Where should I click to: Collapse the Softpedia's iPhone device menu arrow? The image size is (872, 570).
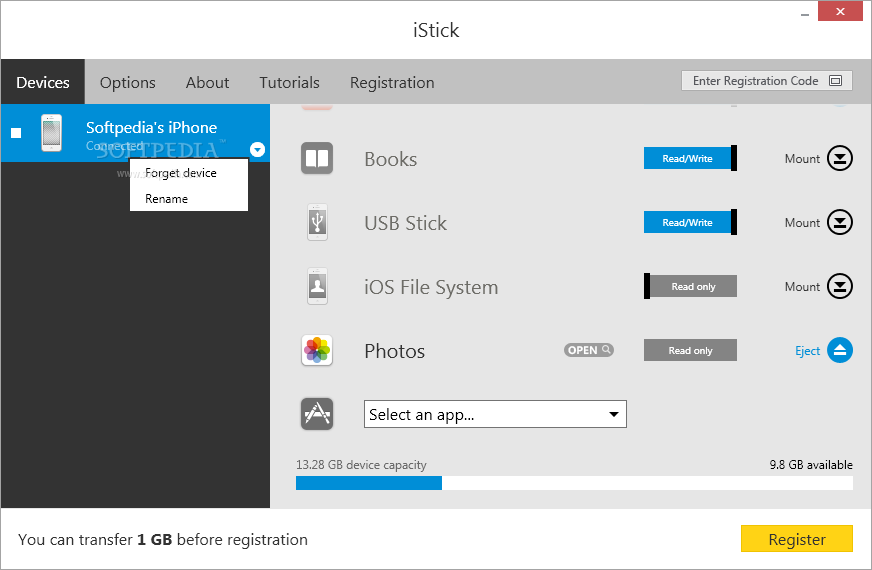tap(257, 150)
